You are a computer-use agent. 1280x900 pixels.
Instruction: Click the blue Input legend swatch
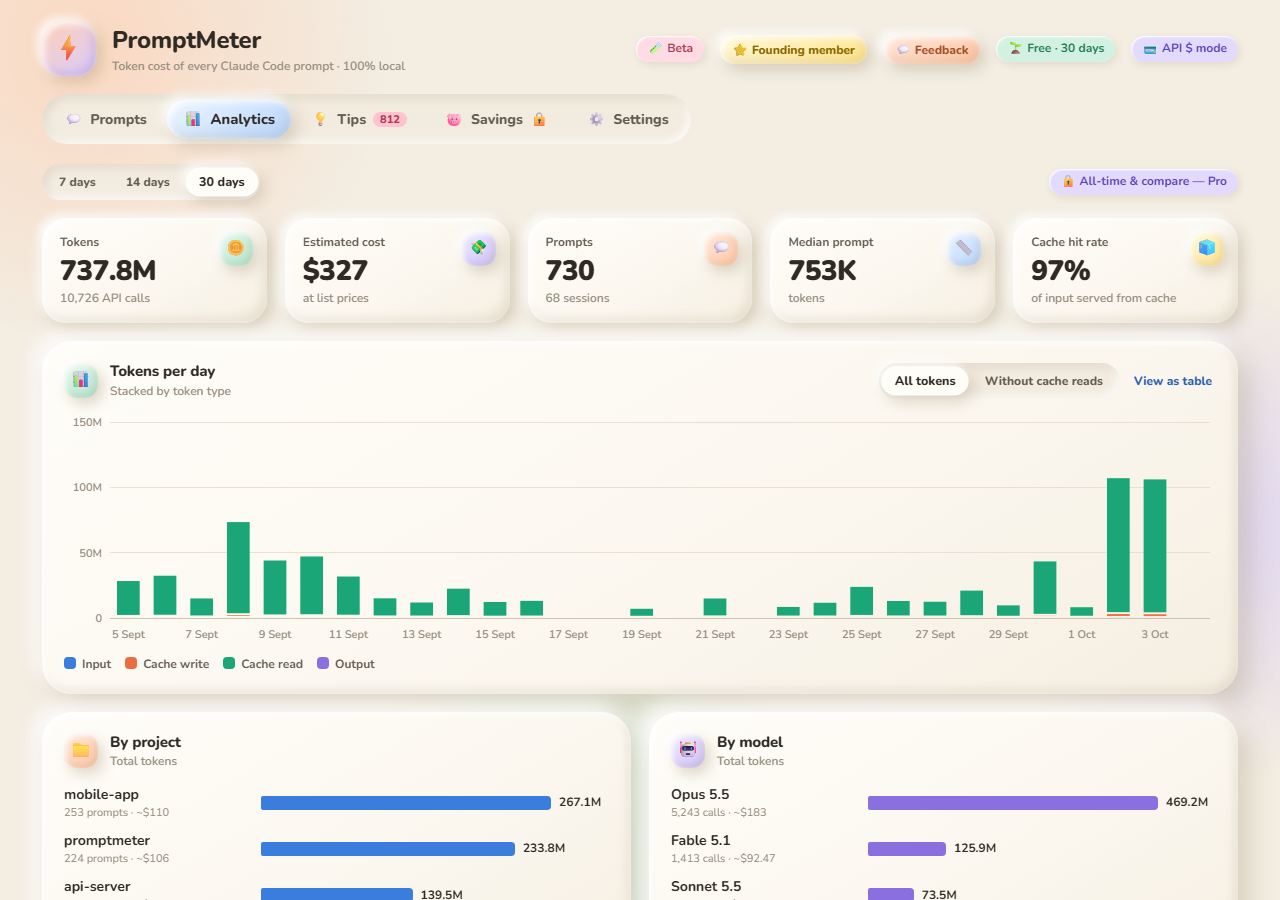tap(70, 663)
